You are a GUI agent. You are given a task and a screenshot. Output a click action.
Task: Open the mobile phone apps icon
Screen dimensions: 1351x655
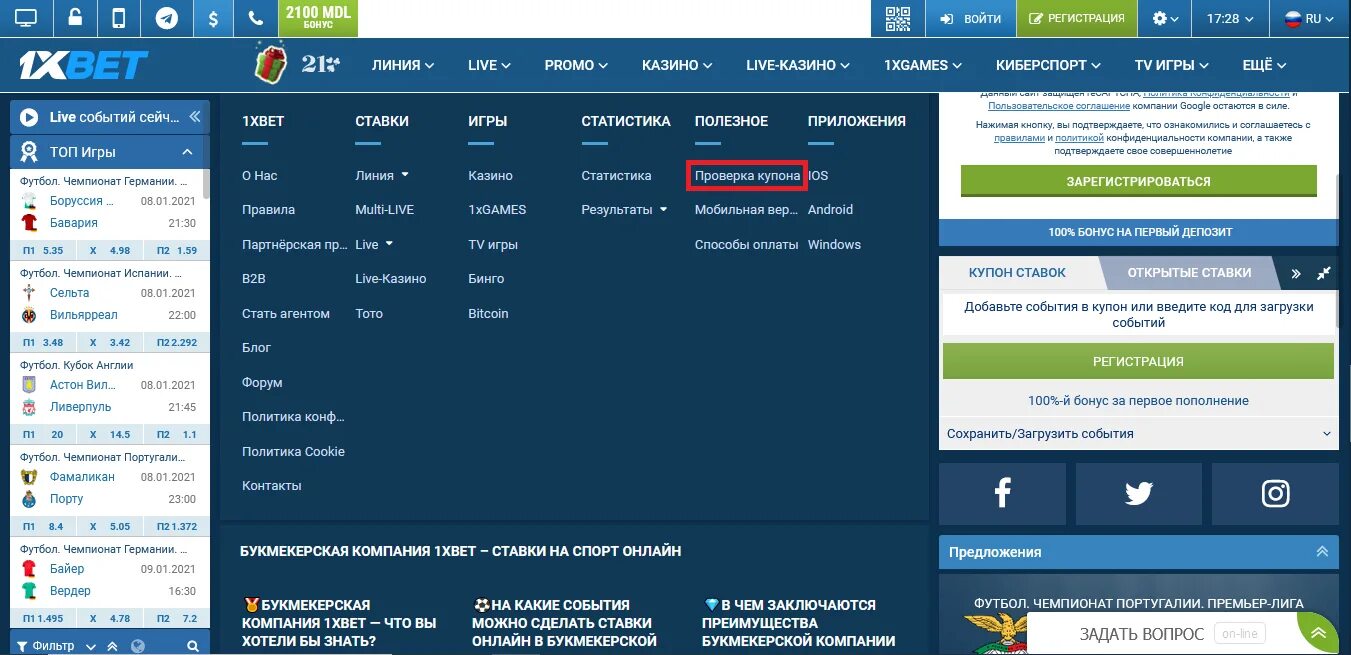(x=119, y=18)
